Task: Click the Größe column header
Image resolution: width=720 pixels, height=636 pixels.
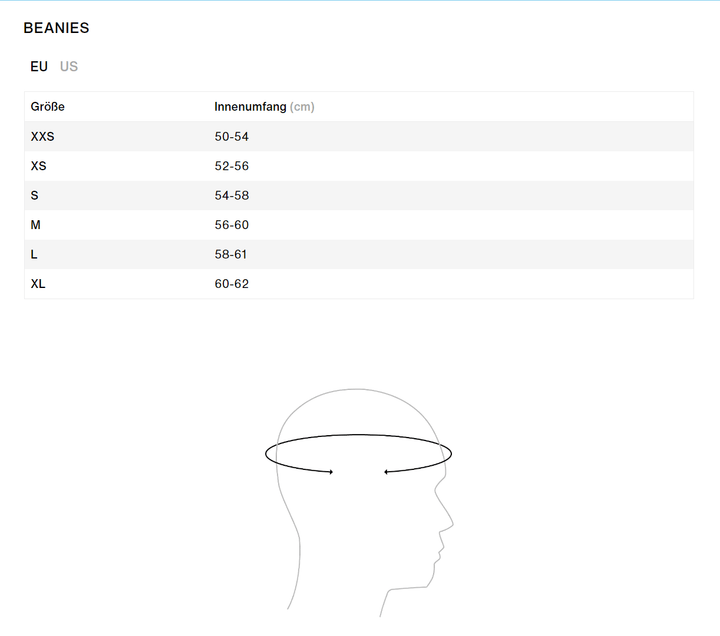Action: (x=48, y=107)
